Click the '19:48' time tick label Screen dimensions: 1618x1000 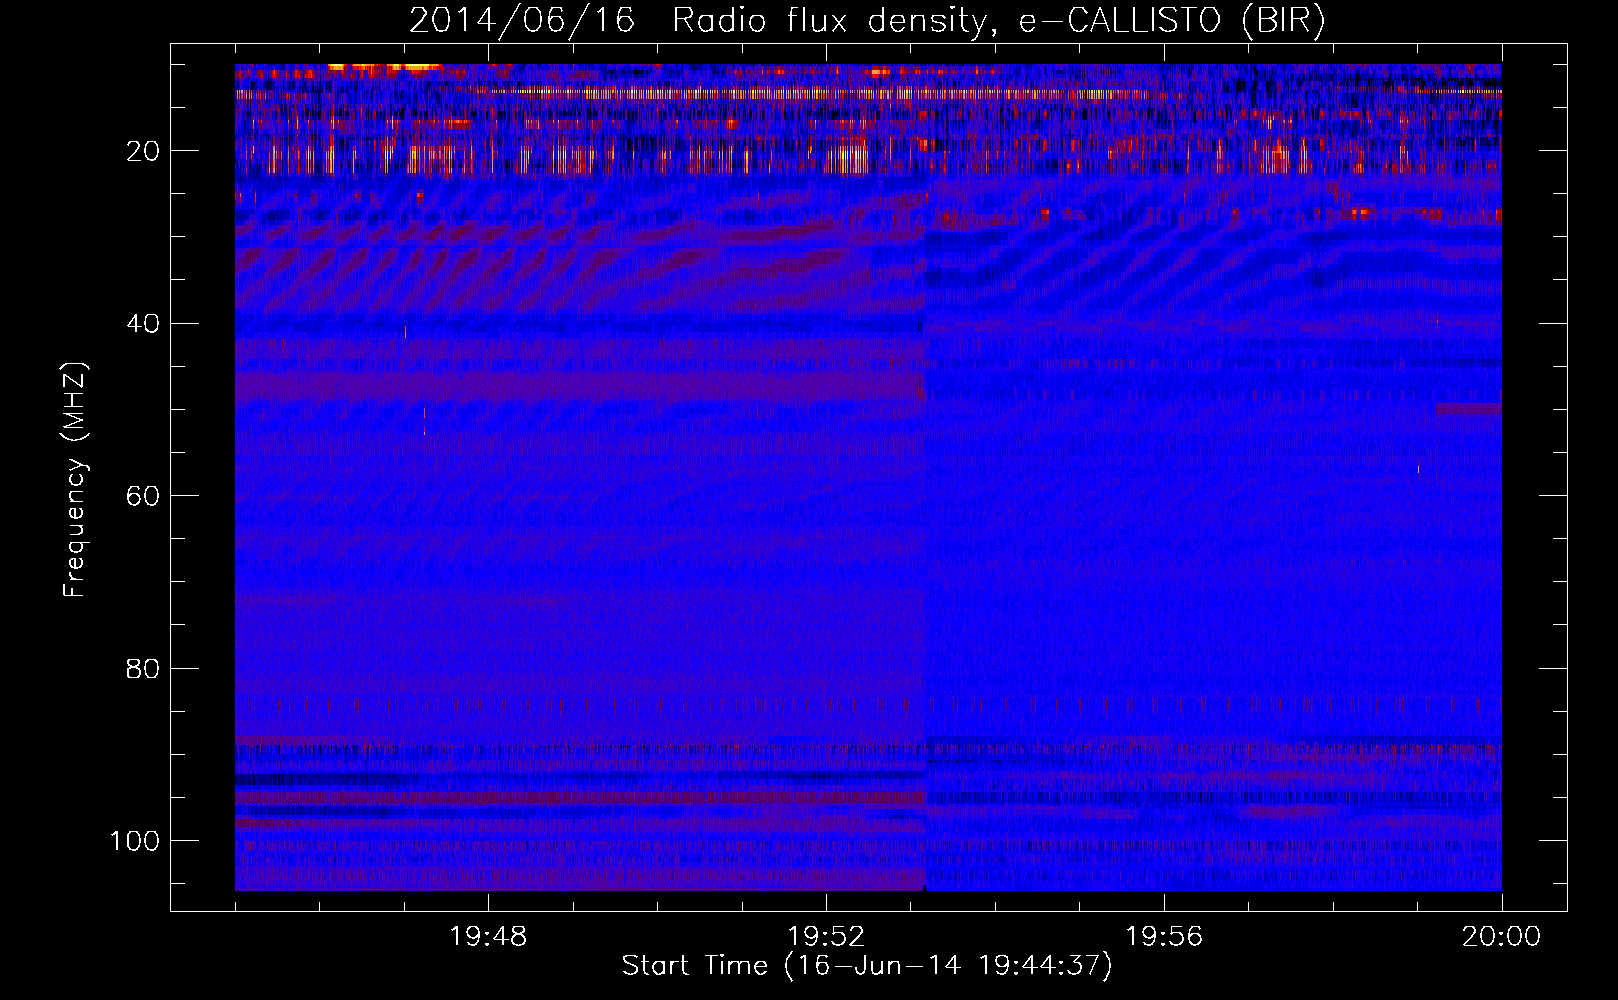click(x=488, y=937)
